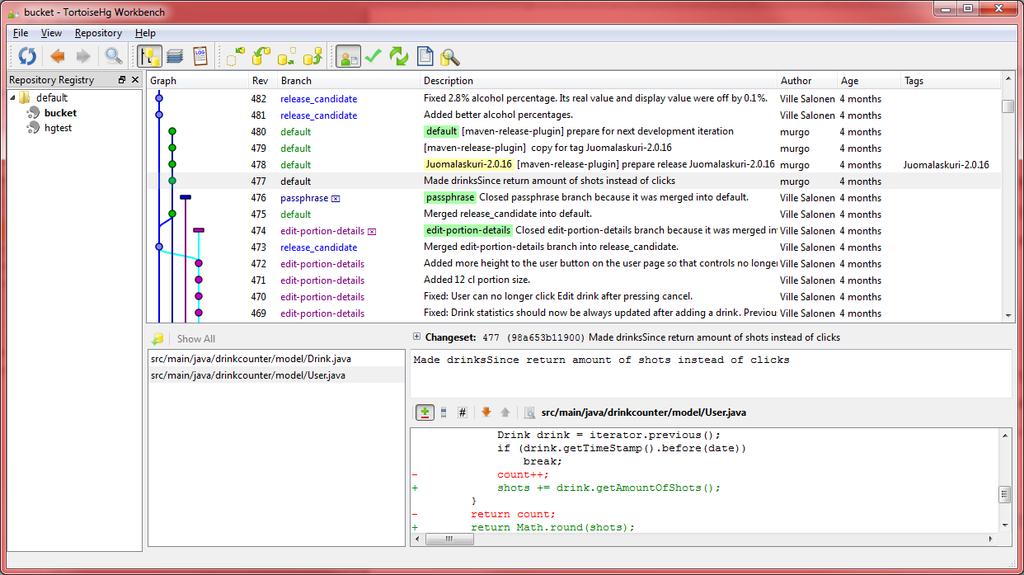Open the Help menu
This screenshot has width=1024, height=575.
click(145, 33)
